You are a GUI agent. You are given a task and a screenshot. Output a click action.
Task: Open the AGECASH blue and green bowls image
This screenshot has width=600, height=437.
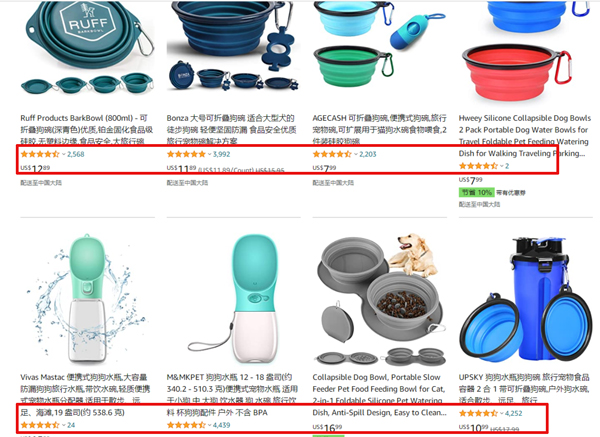379,45
